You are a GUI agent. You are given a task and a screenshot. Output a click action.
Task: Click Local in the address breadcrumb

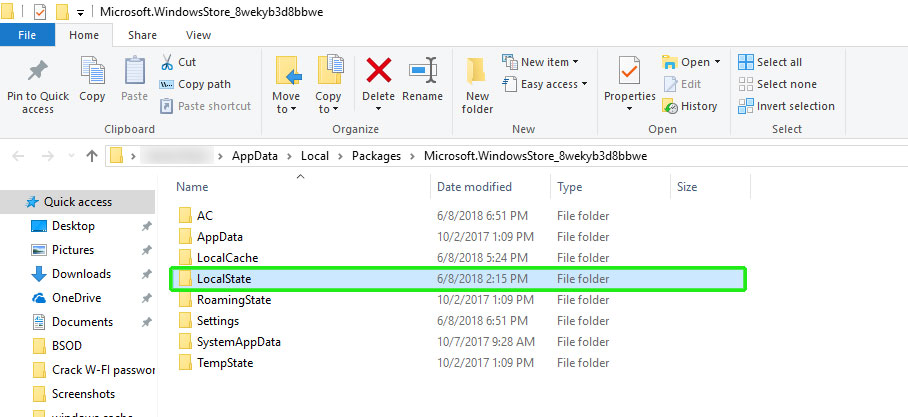[315, 156]
